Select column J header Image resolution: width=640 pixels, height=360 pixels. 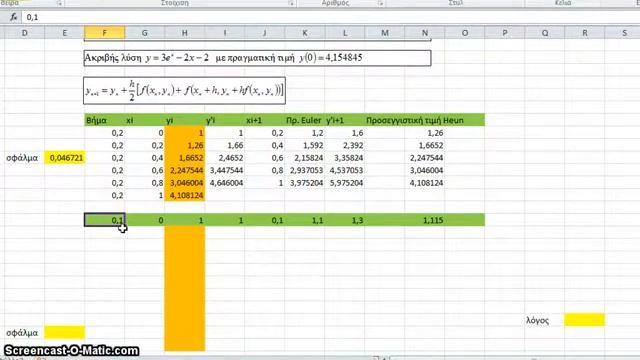tap(264, 33)
